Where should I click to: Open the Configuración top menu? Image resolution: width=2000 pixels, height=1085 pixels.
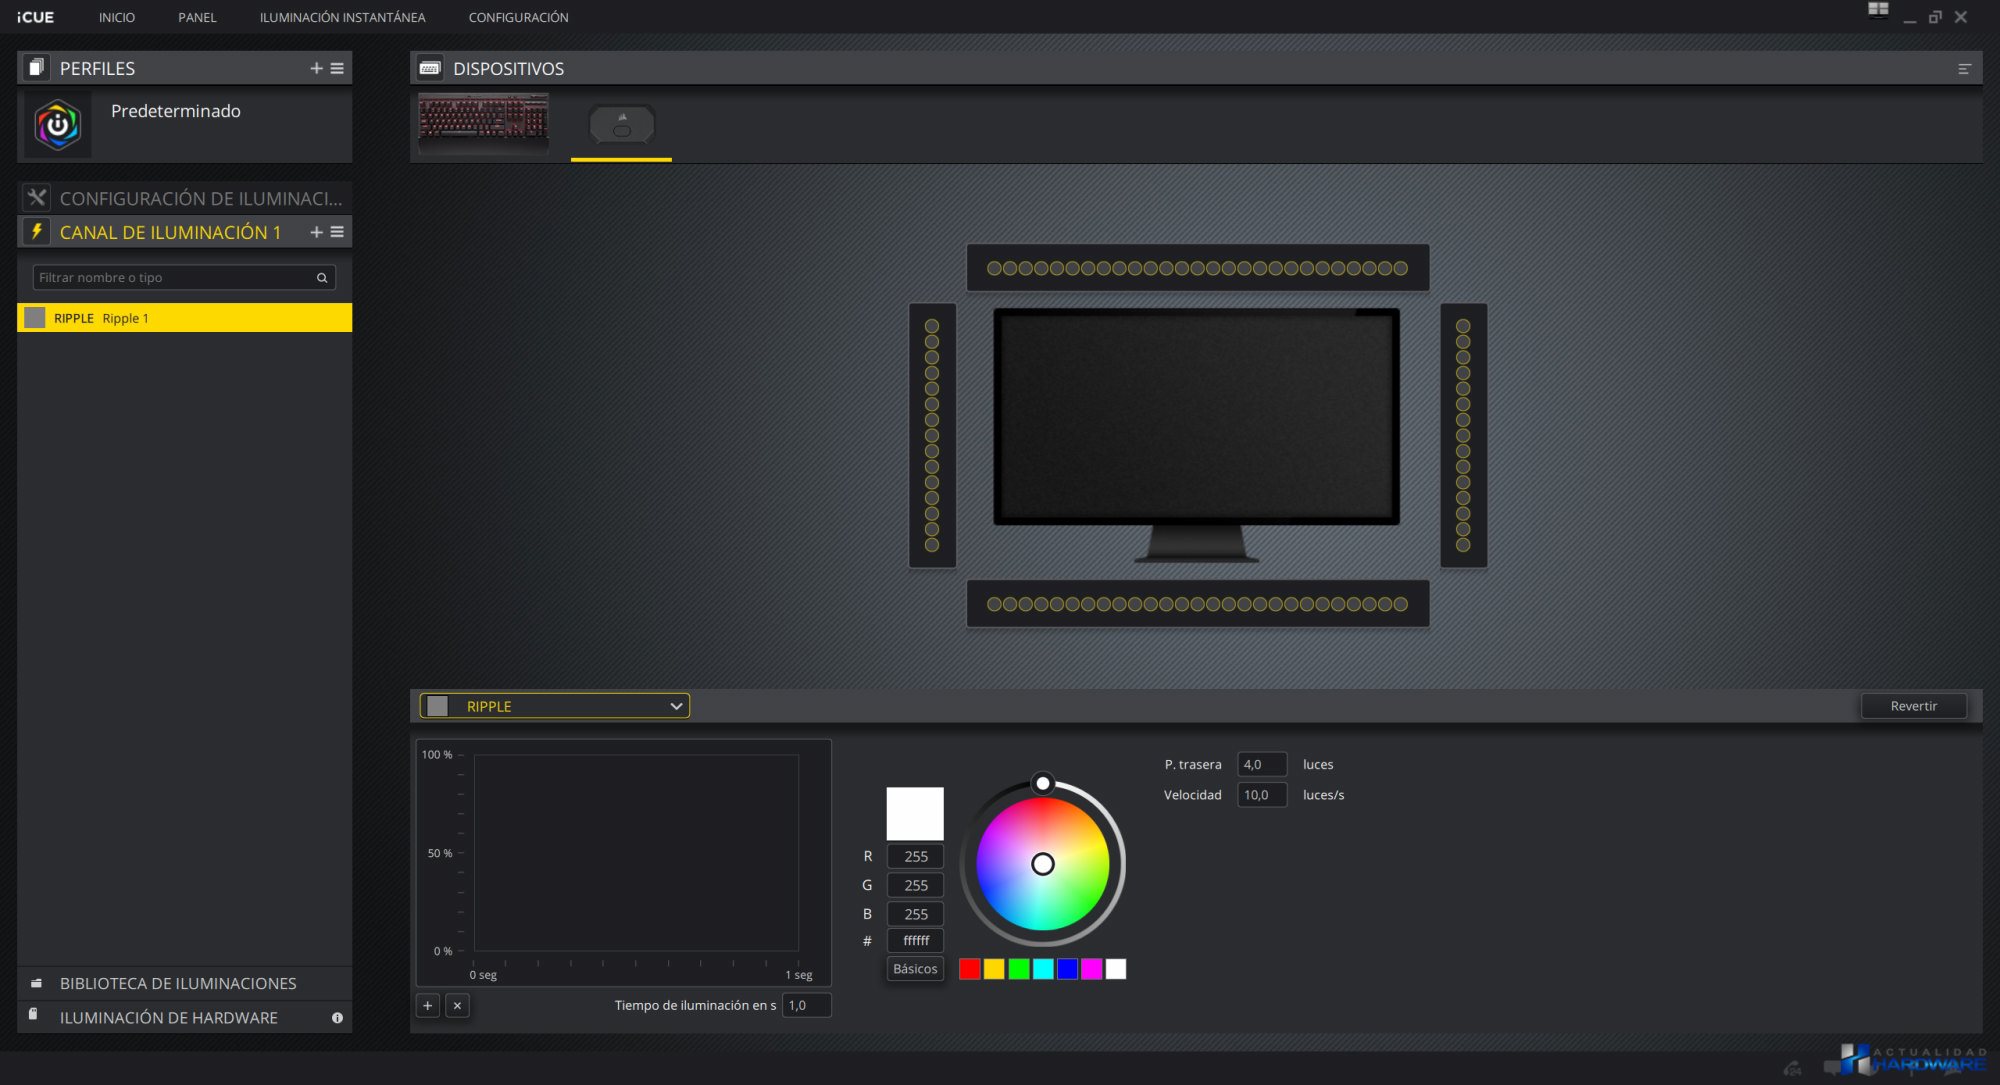pos(518,17)
